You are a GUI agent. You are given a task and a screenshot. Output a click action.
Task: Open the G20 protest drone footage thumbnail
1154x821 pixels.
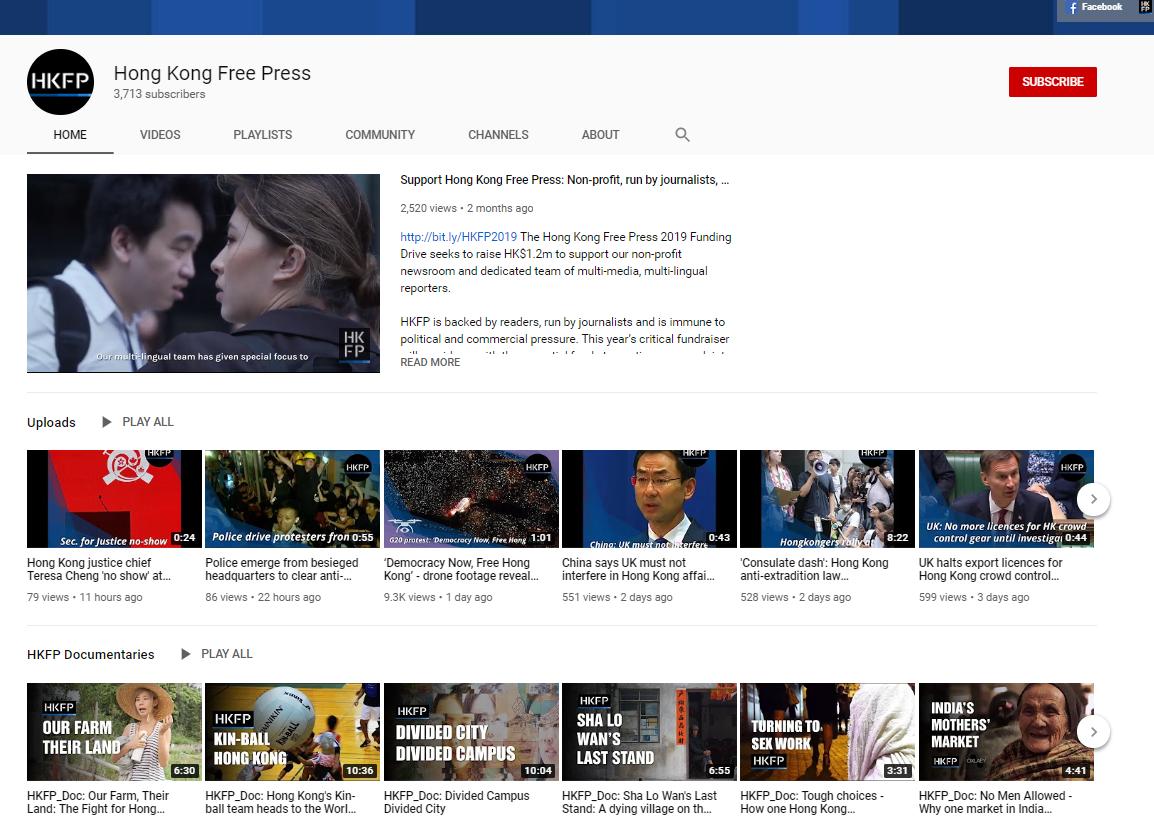pyautogui.click(x=471, y=499)
